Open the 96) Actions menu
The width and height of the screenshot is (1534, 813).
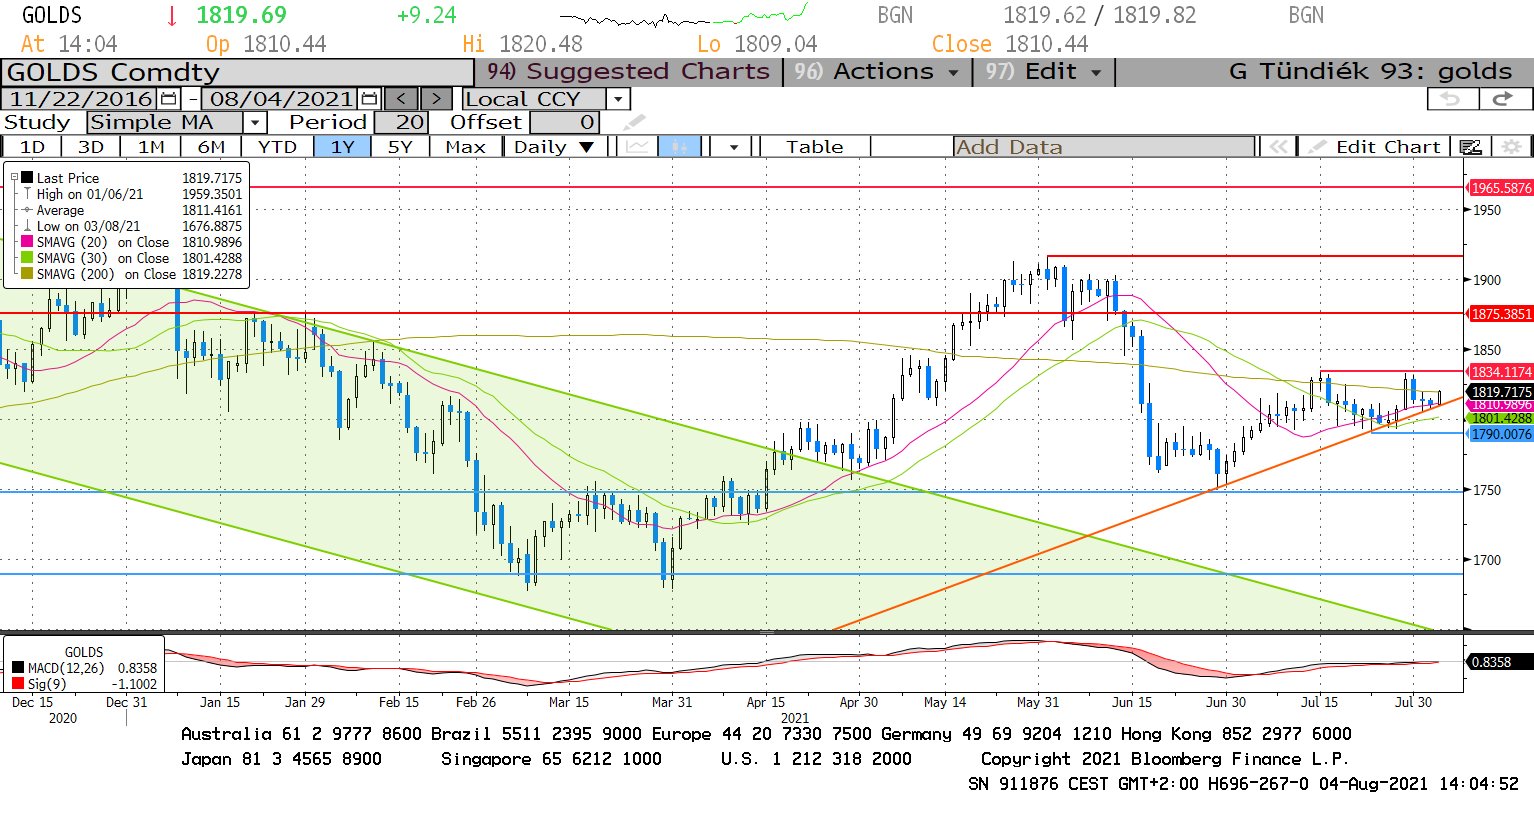coord(876,72)
